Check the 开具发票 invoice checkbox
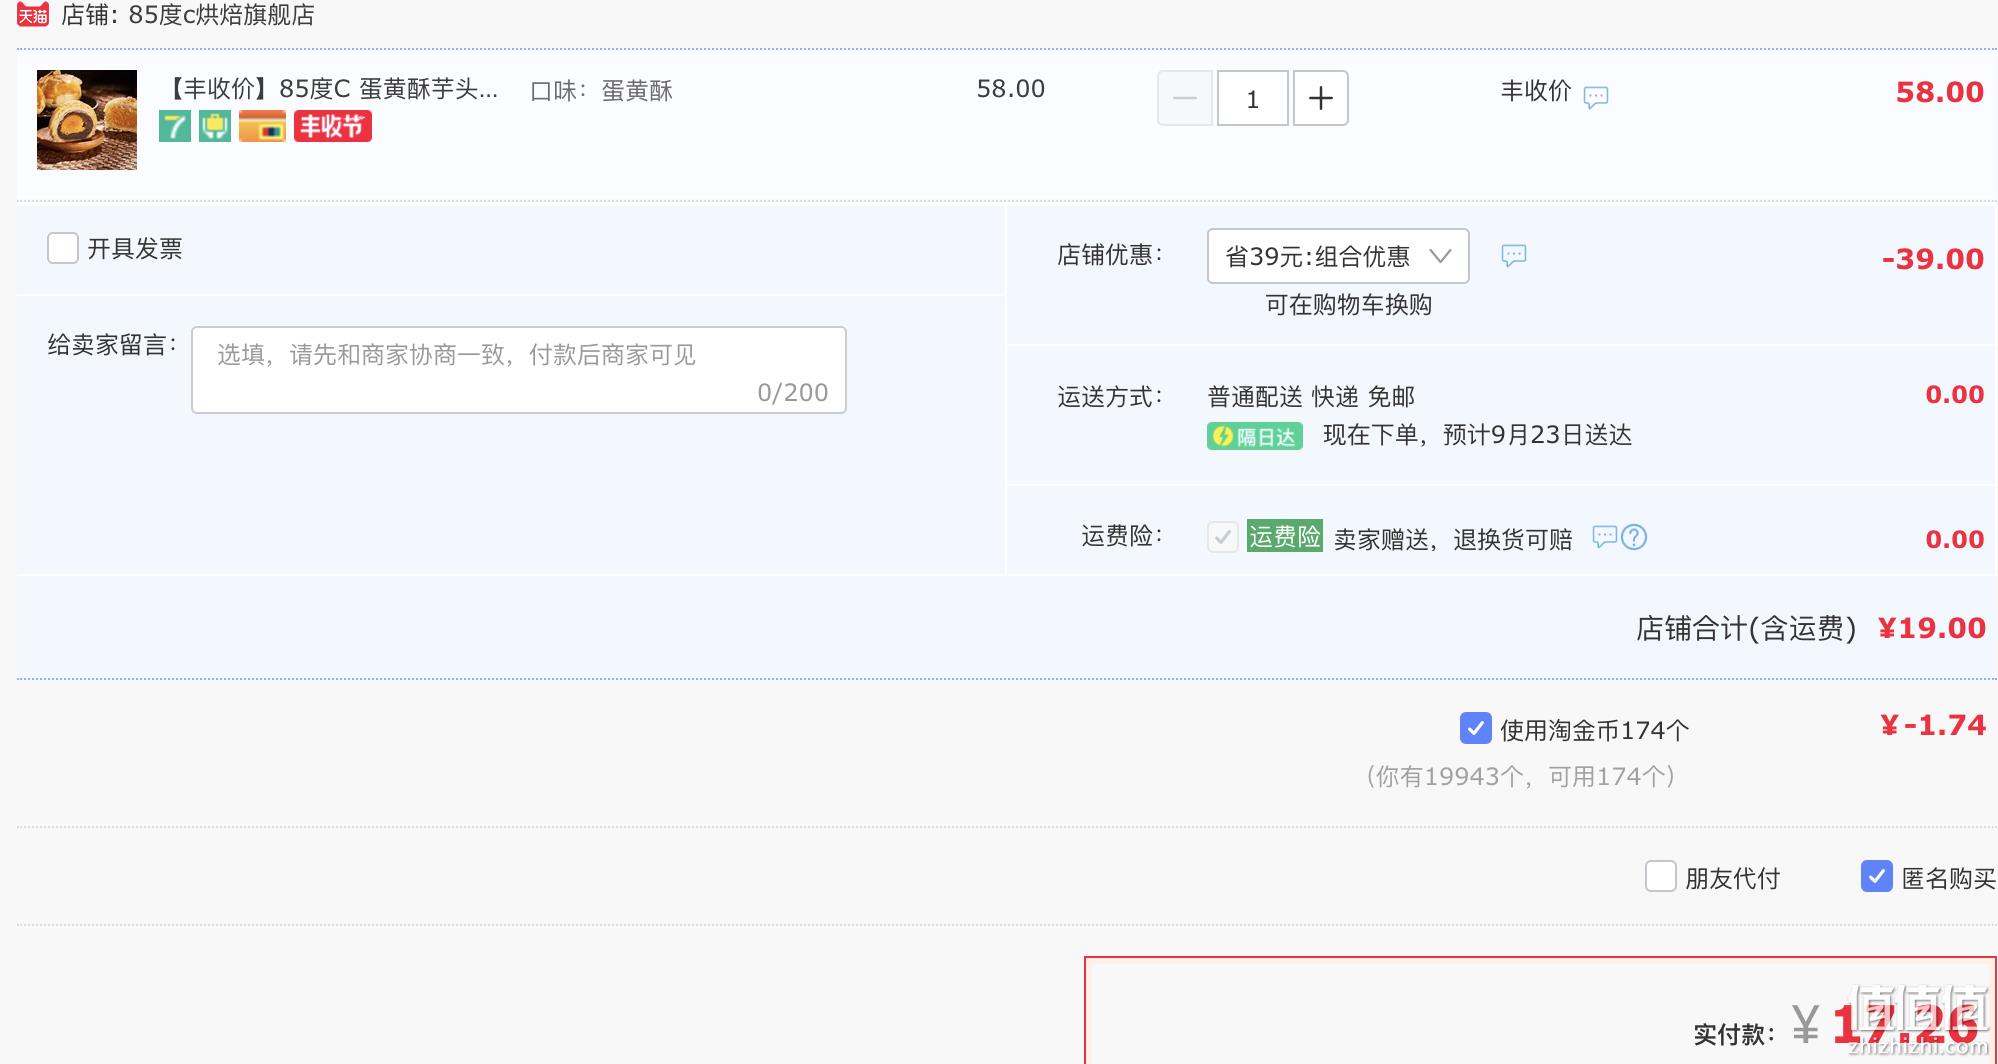Image resolution: width=1998 pixels, height=1064 pixels. [63, 248]
